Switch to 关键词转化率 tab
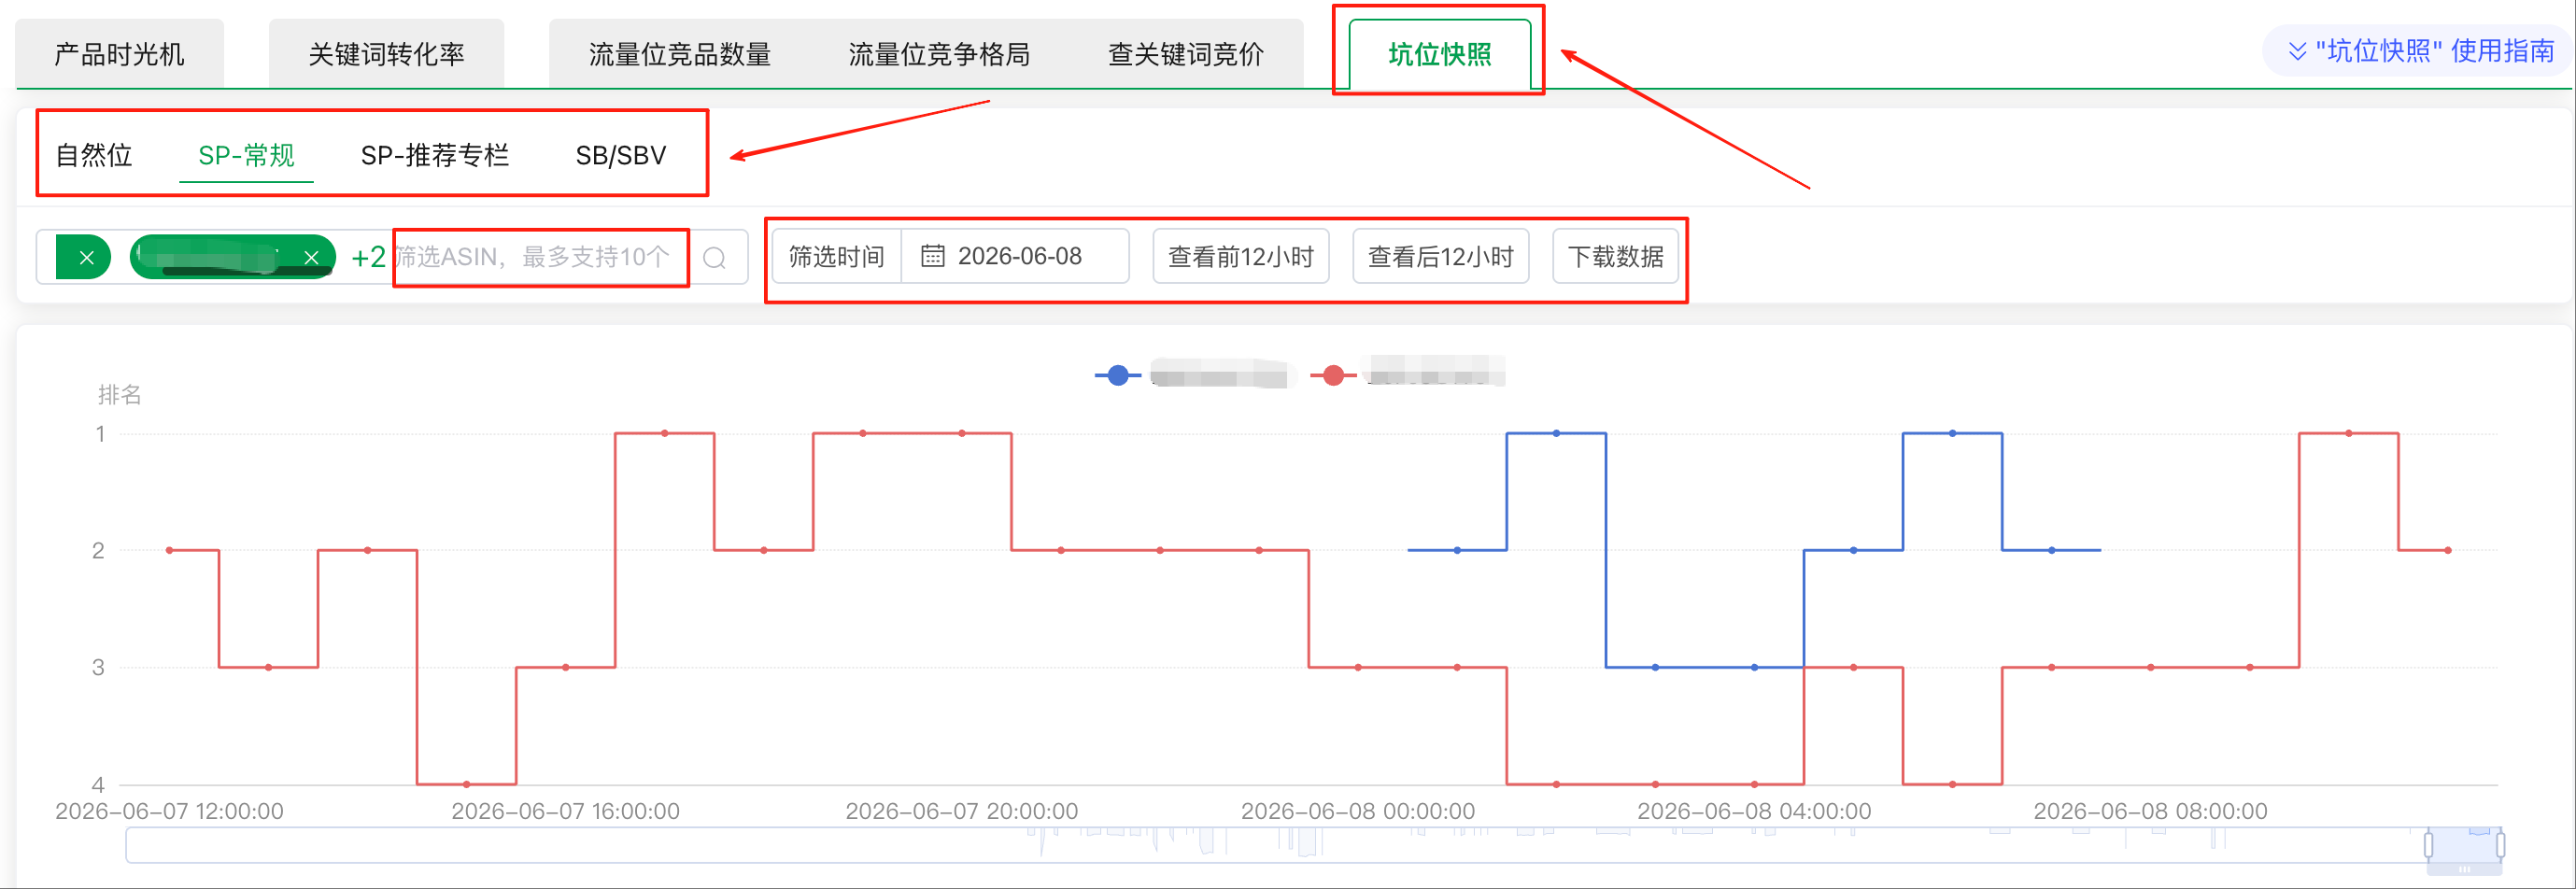This screenshot has width=2576, height=889. point(386,54)
